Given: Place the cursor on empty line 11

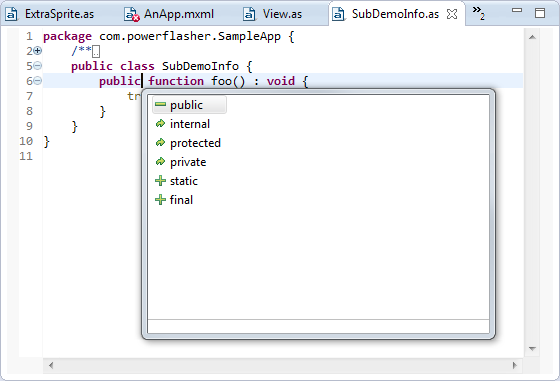Looking at the screenshot, I should point(91,156).
